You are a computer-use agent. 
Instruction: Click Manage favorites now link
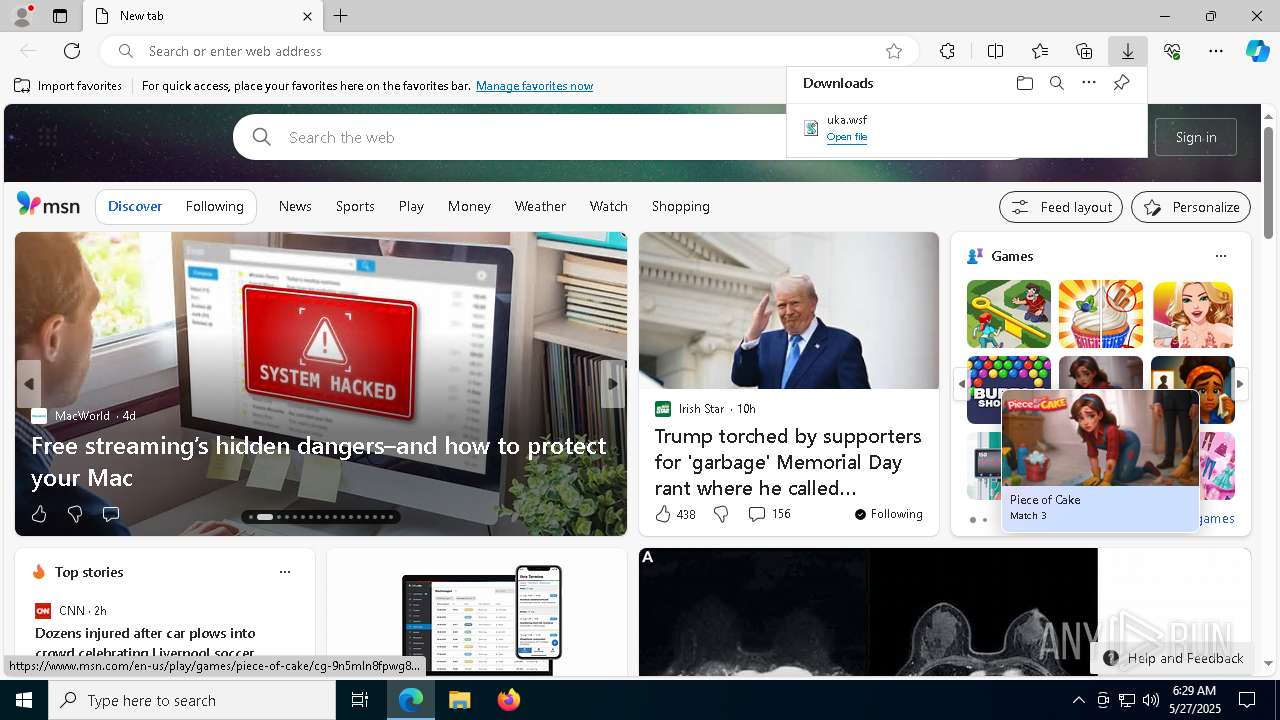click(x=534, y=86)
